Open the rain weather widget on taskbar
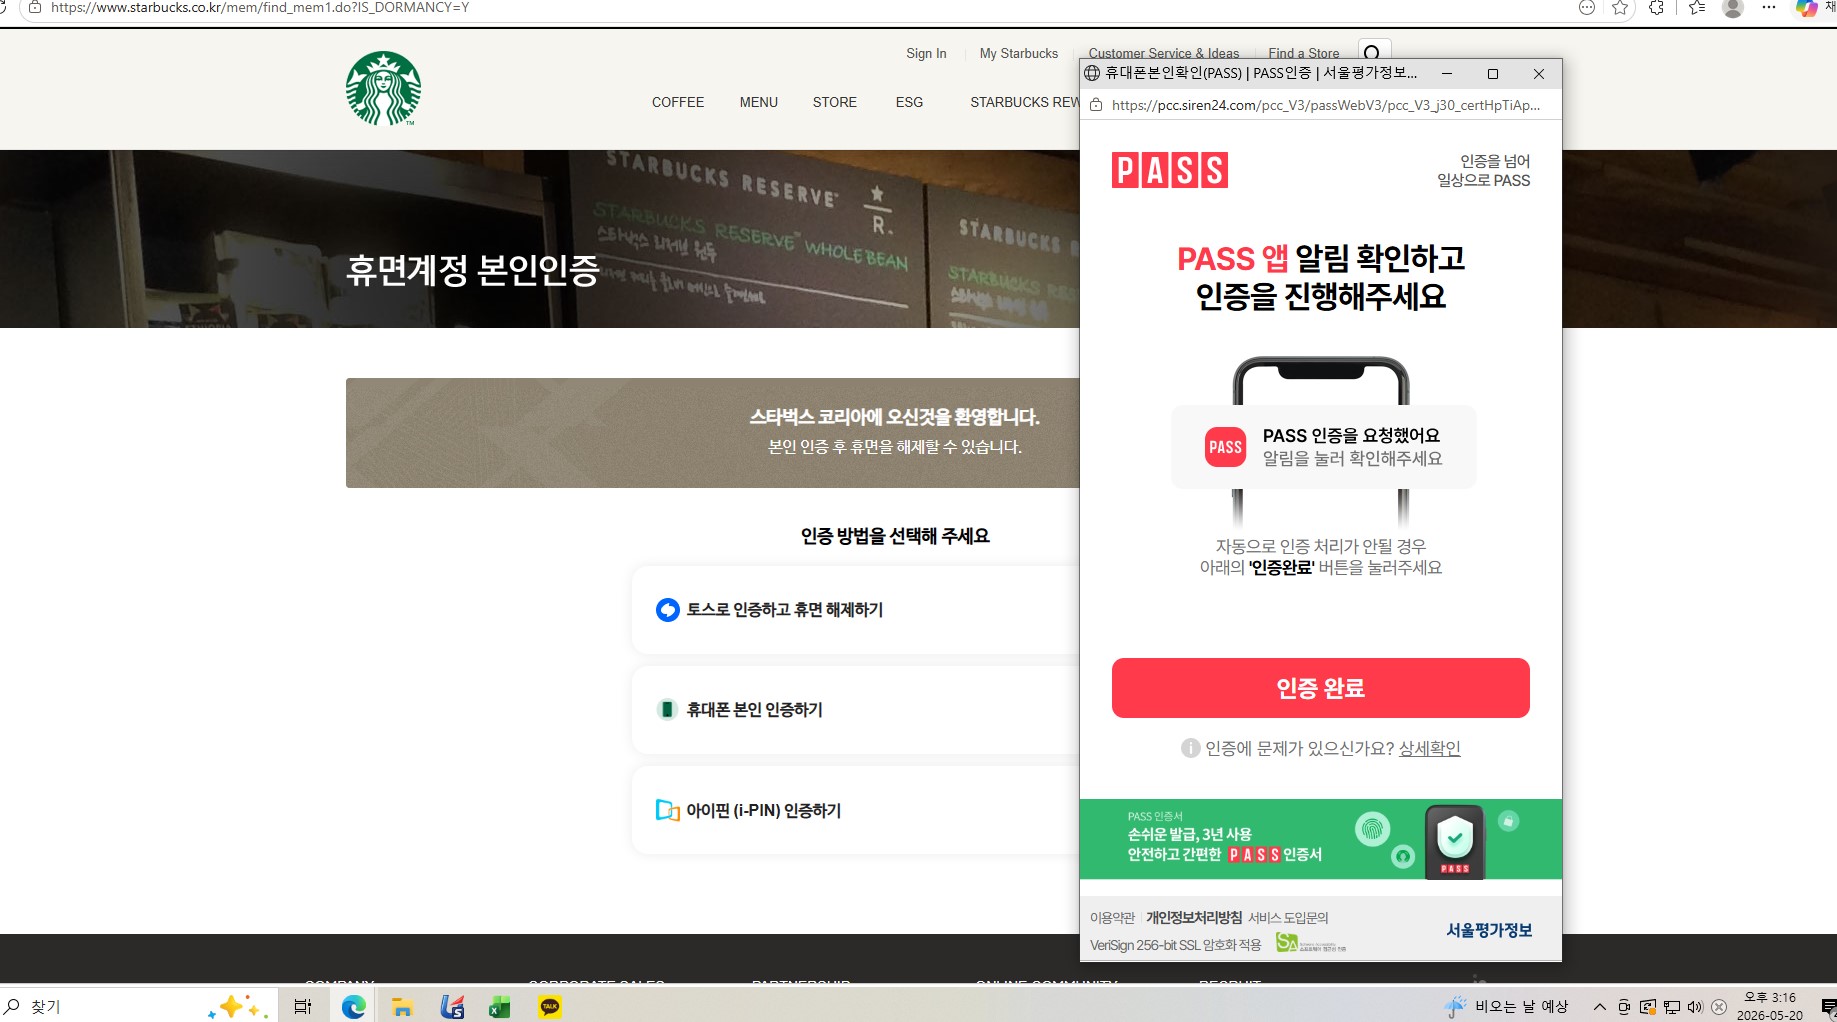This screenshot has width=1837, height=1022. [1508, 1007]
